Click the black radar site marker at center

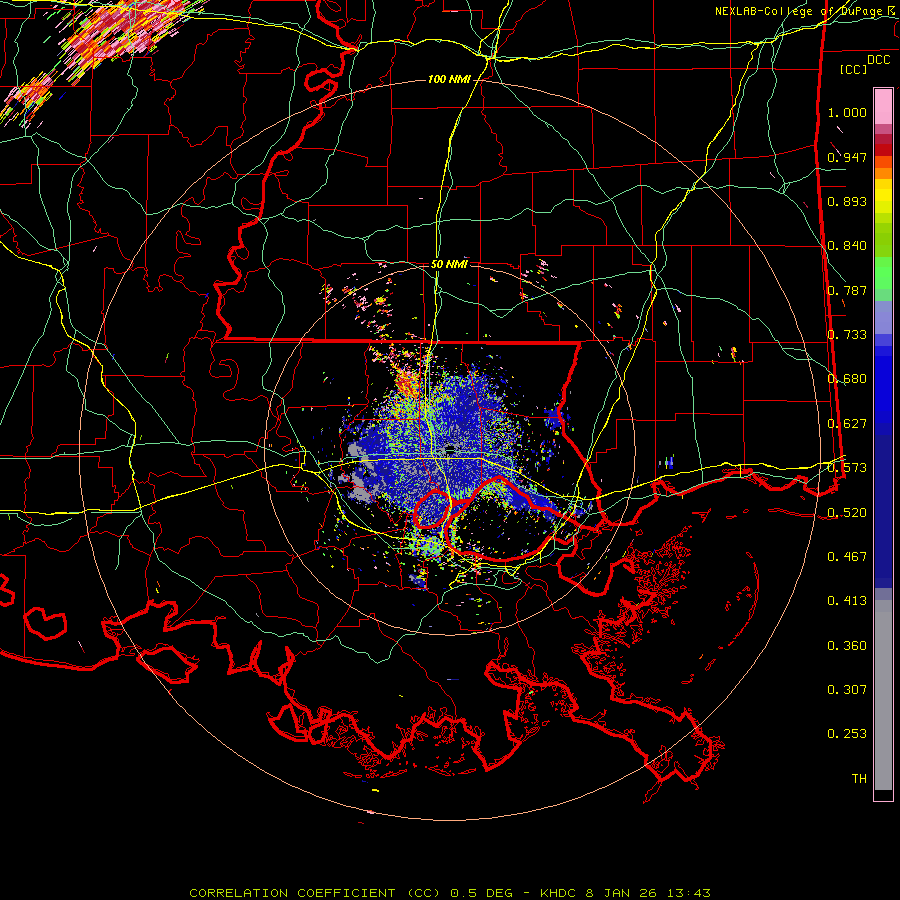(x=451, y=450)
